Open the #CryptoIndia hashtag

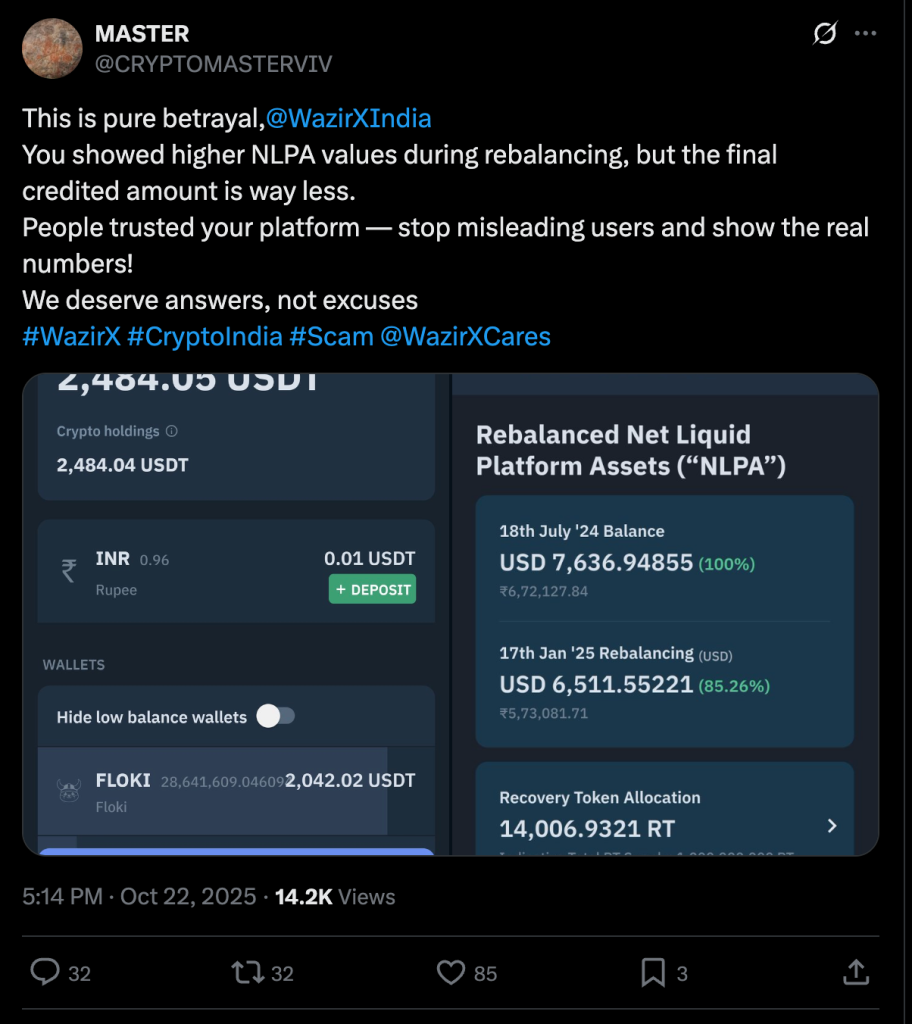coord(205,336)
